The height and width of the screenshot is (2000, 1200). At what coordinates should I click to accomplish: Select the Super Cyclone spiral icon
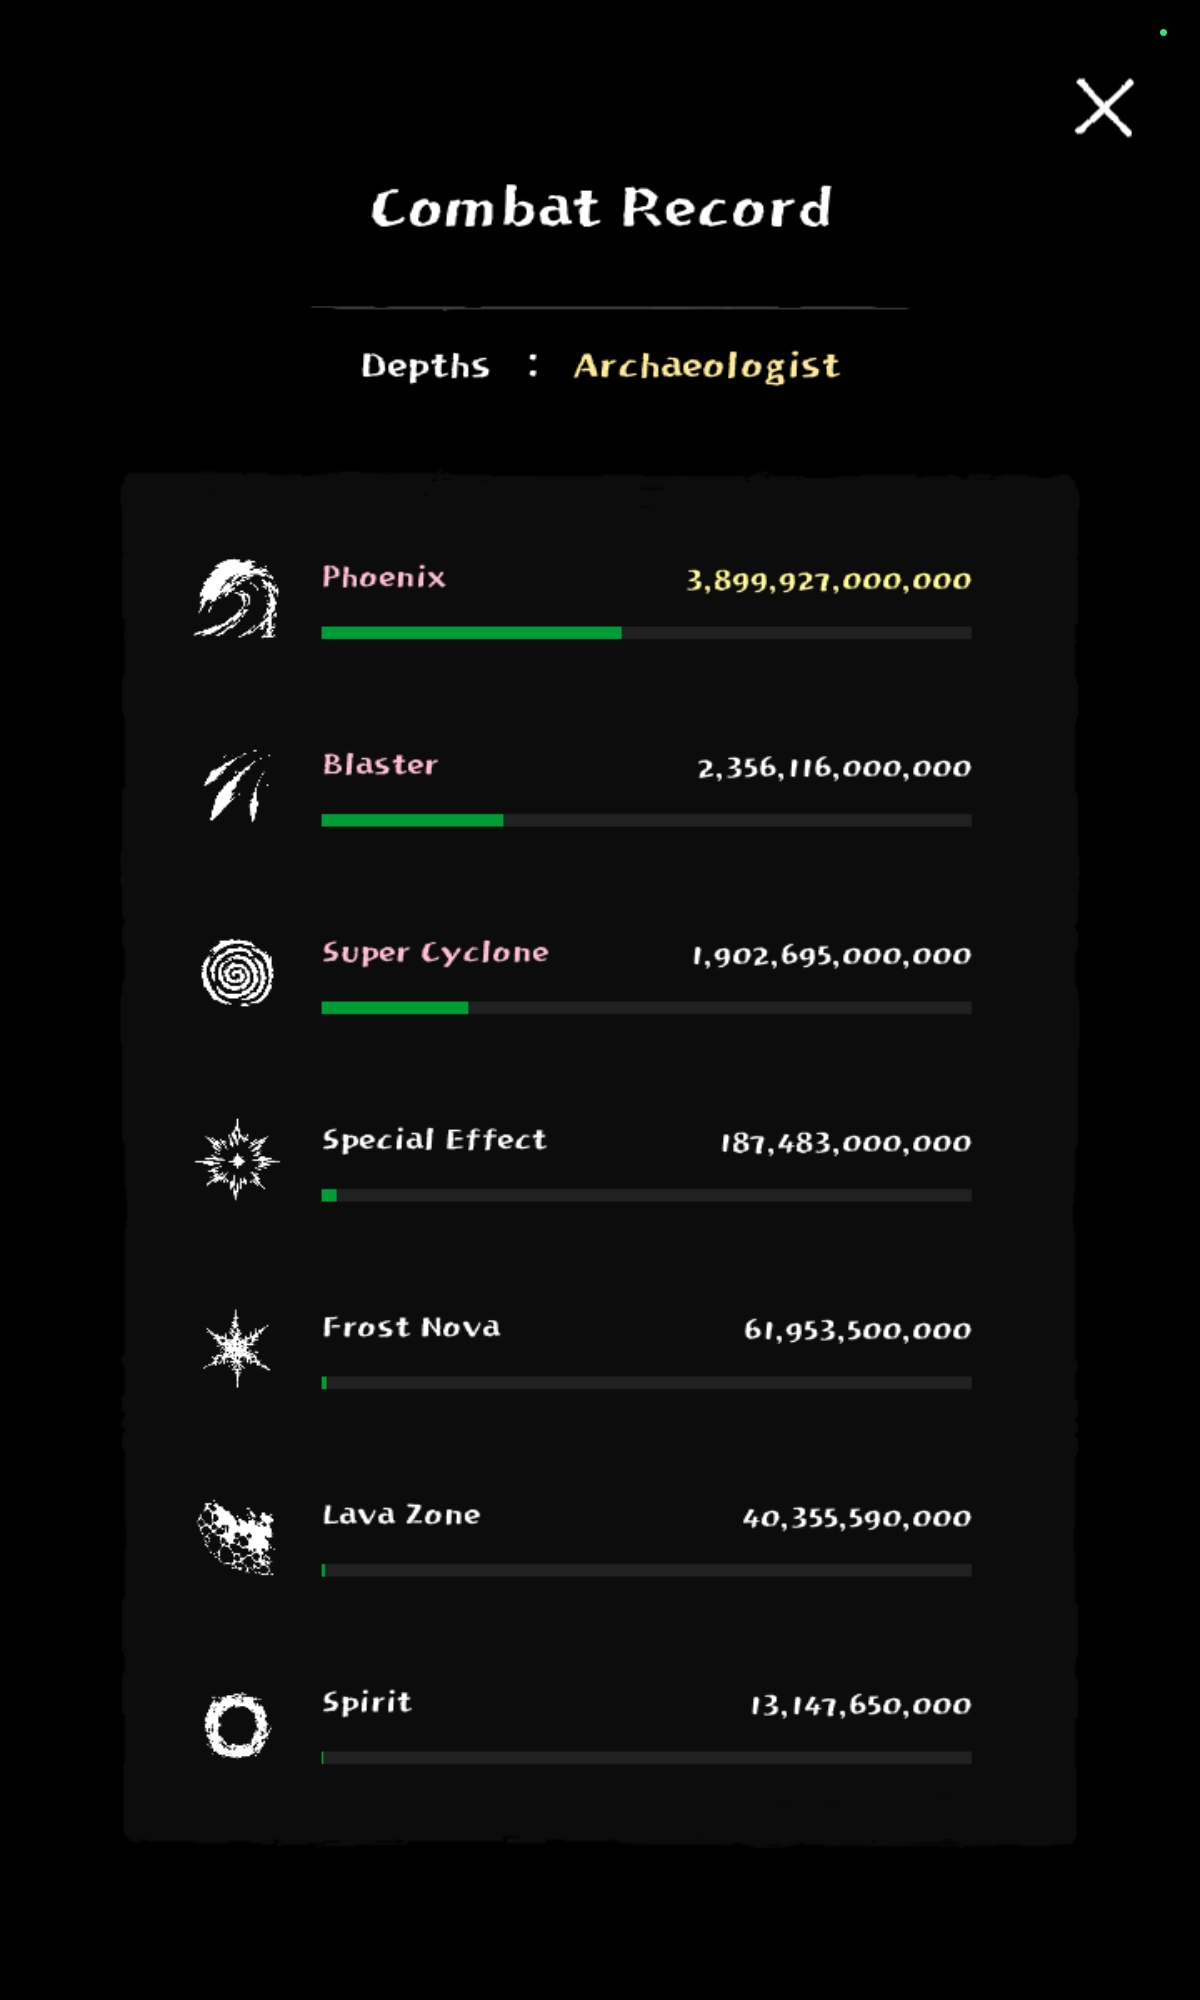pos(237,973)
